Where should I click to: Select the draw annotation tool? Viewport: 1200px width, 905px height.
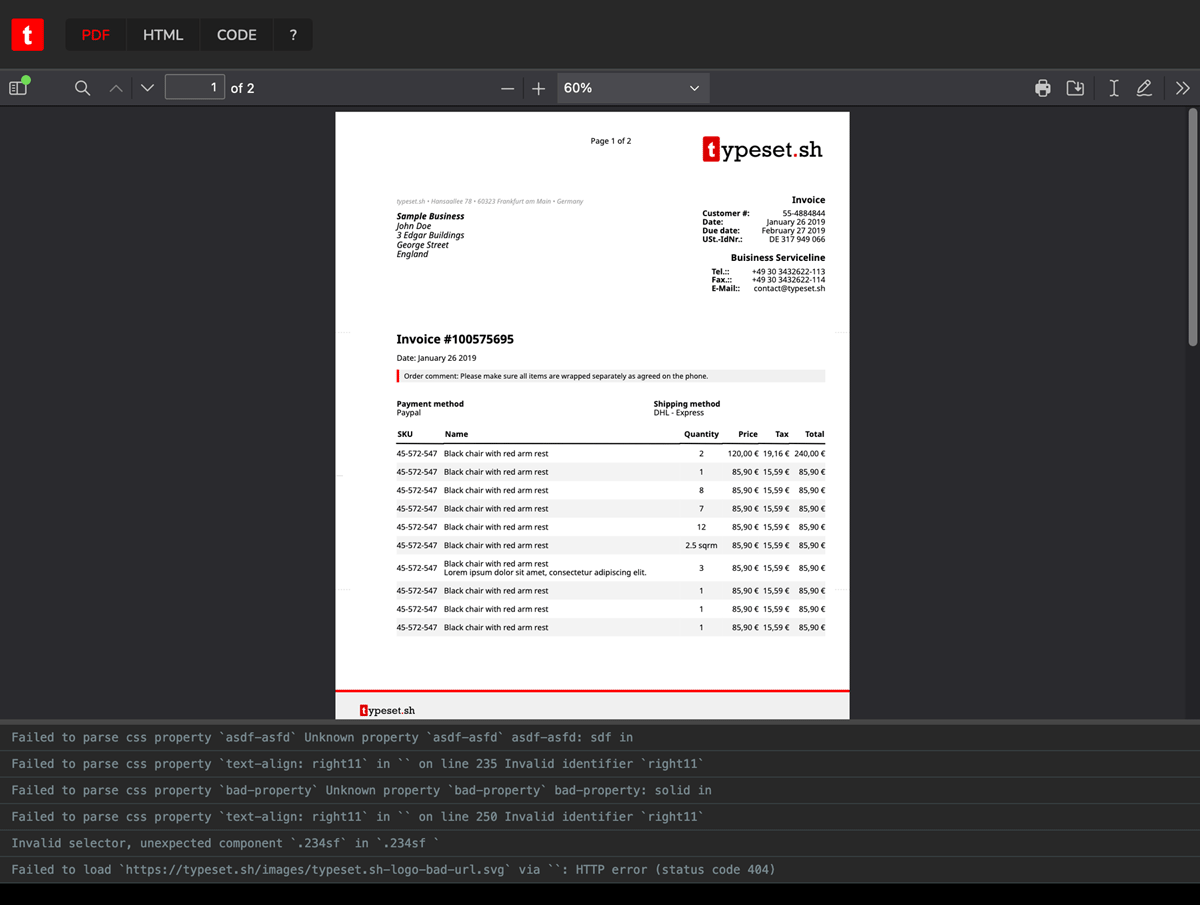pos(1145,88)
